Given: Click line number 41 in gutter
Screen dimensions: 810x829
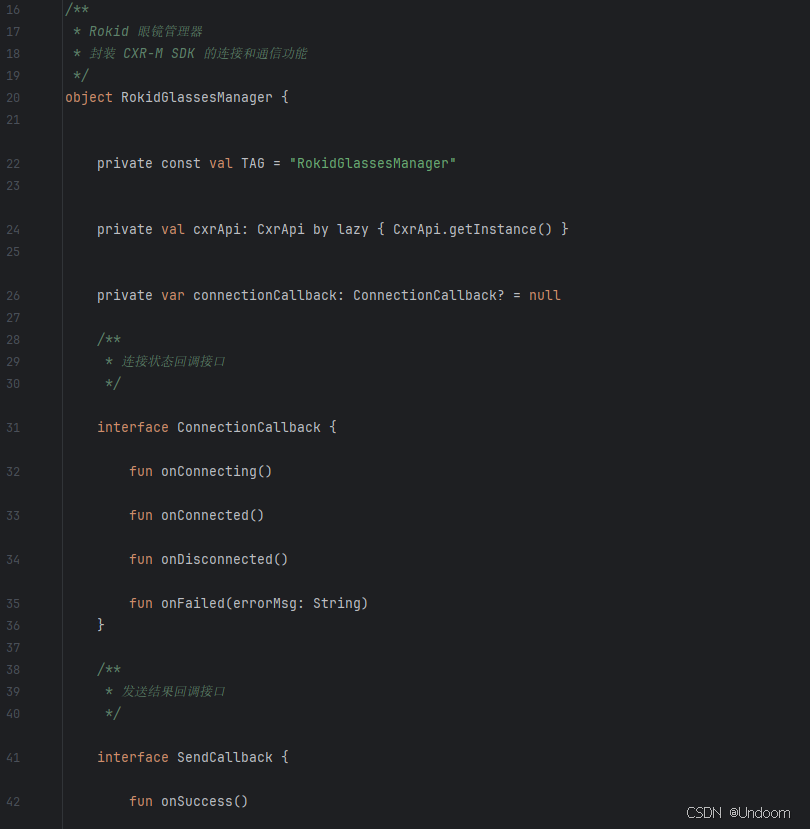Looking at the screenshot, I should tap(13, 758).
